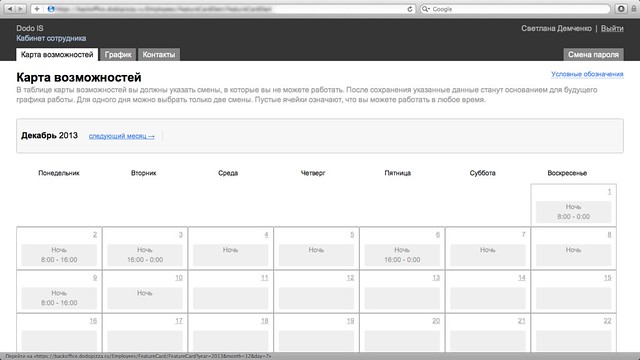The image size is (640, 360).
Task: Select the Карта возможностей tab
Action: 57,55
